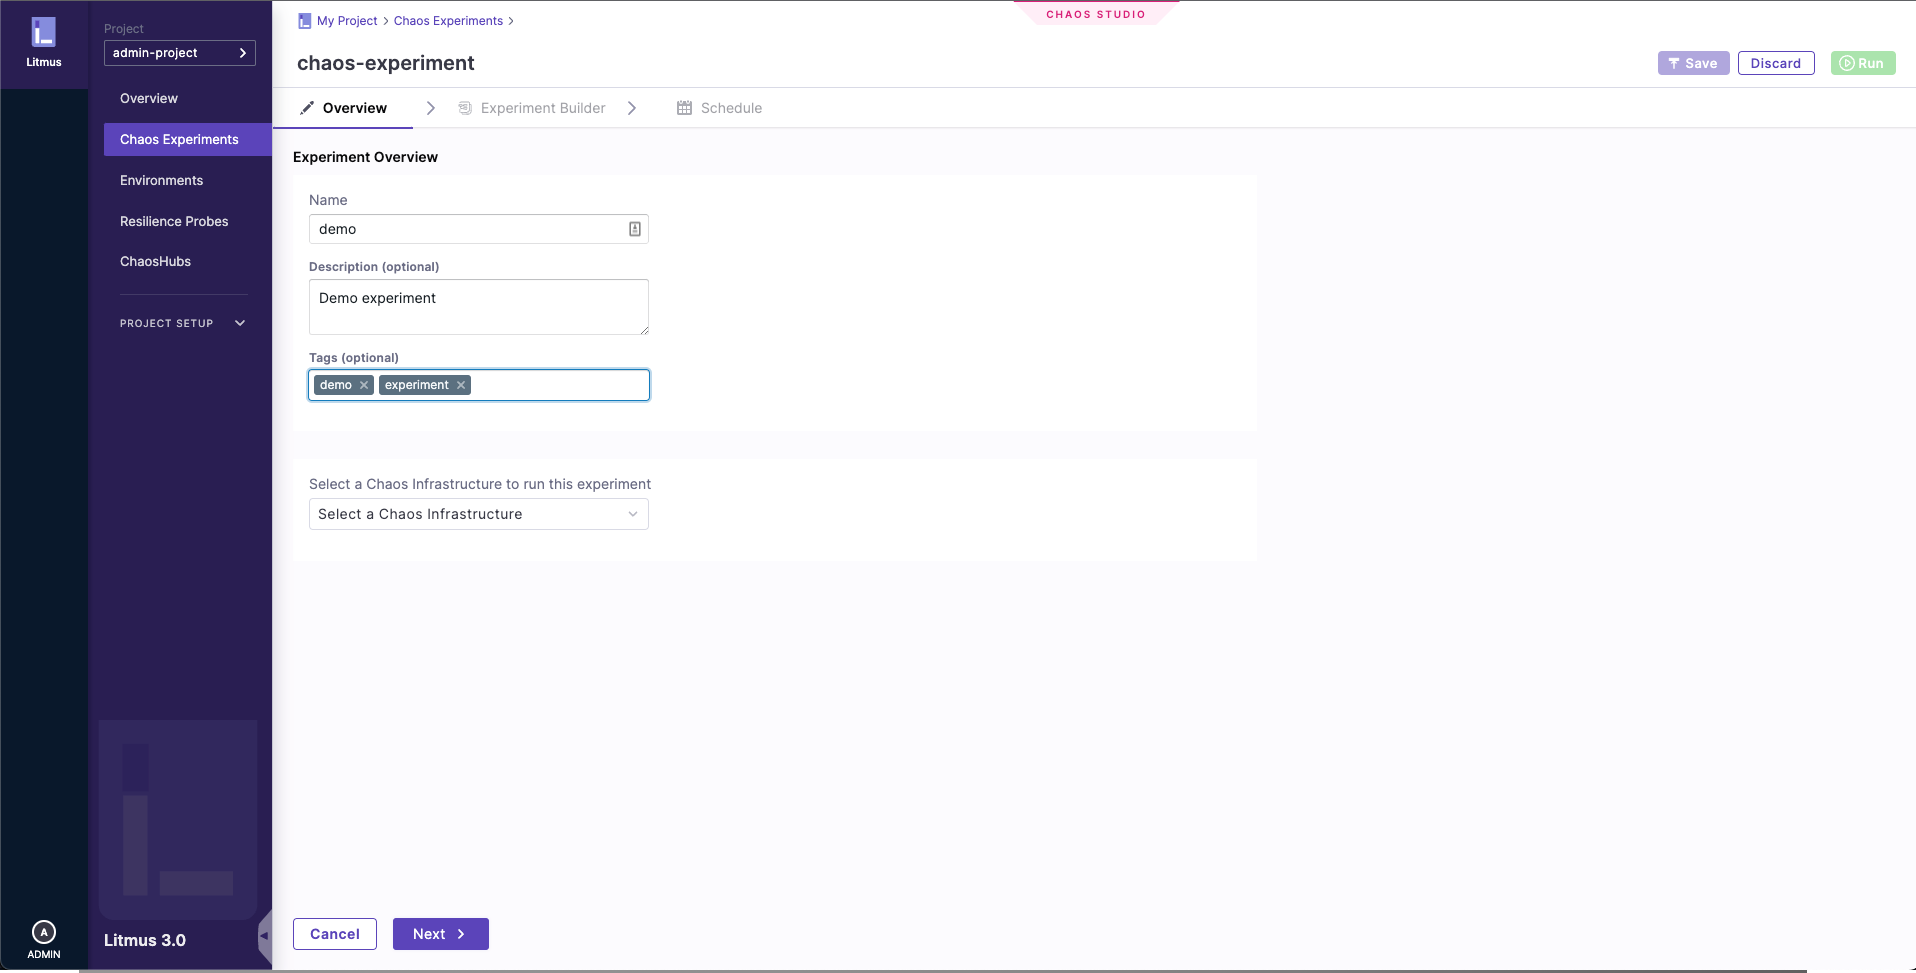Click the Litmus logo
This screenshot has height=973, width=1916.
point(44,33)
